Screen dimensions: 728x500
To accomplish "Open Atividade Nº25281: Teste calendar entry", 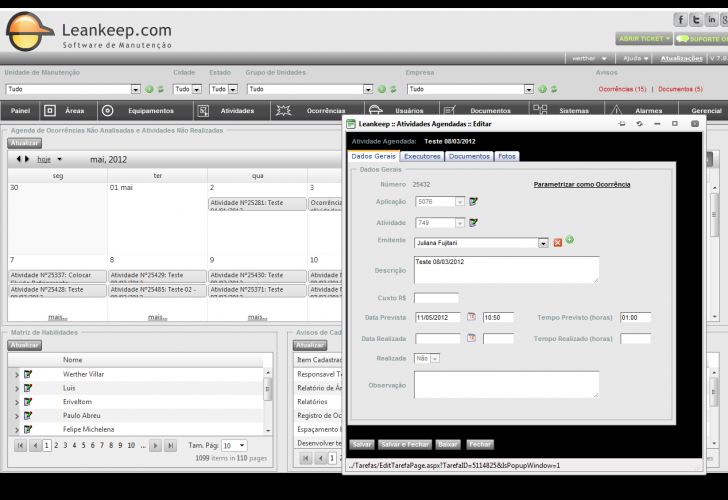I will (x=257, y=204).
